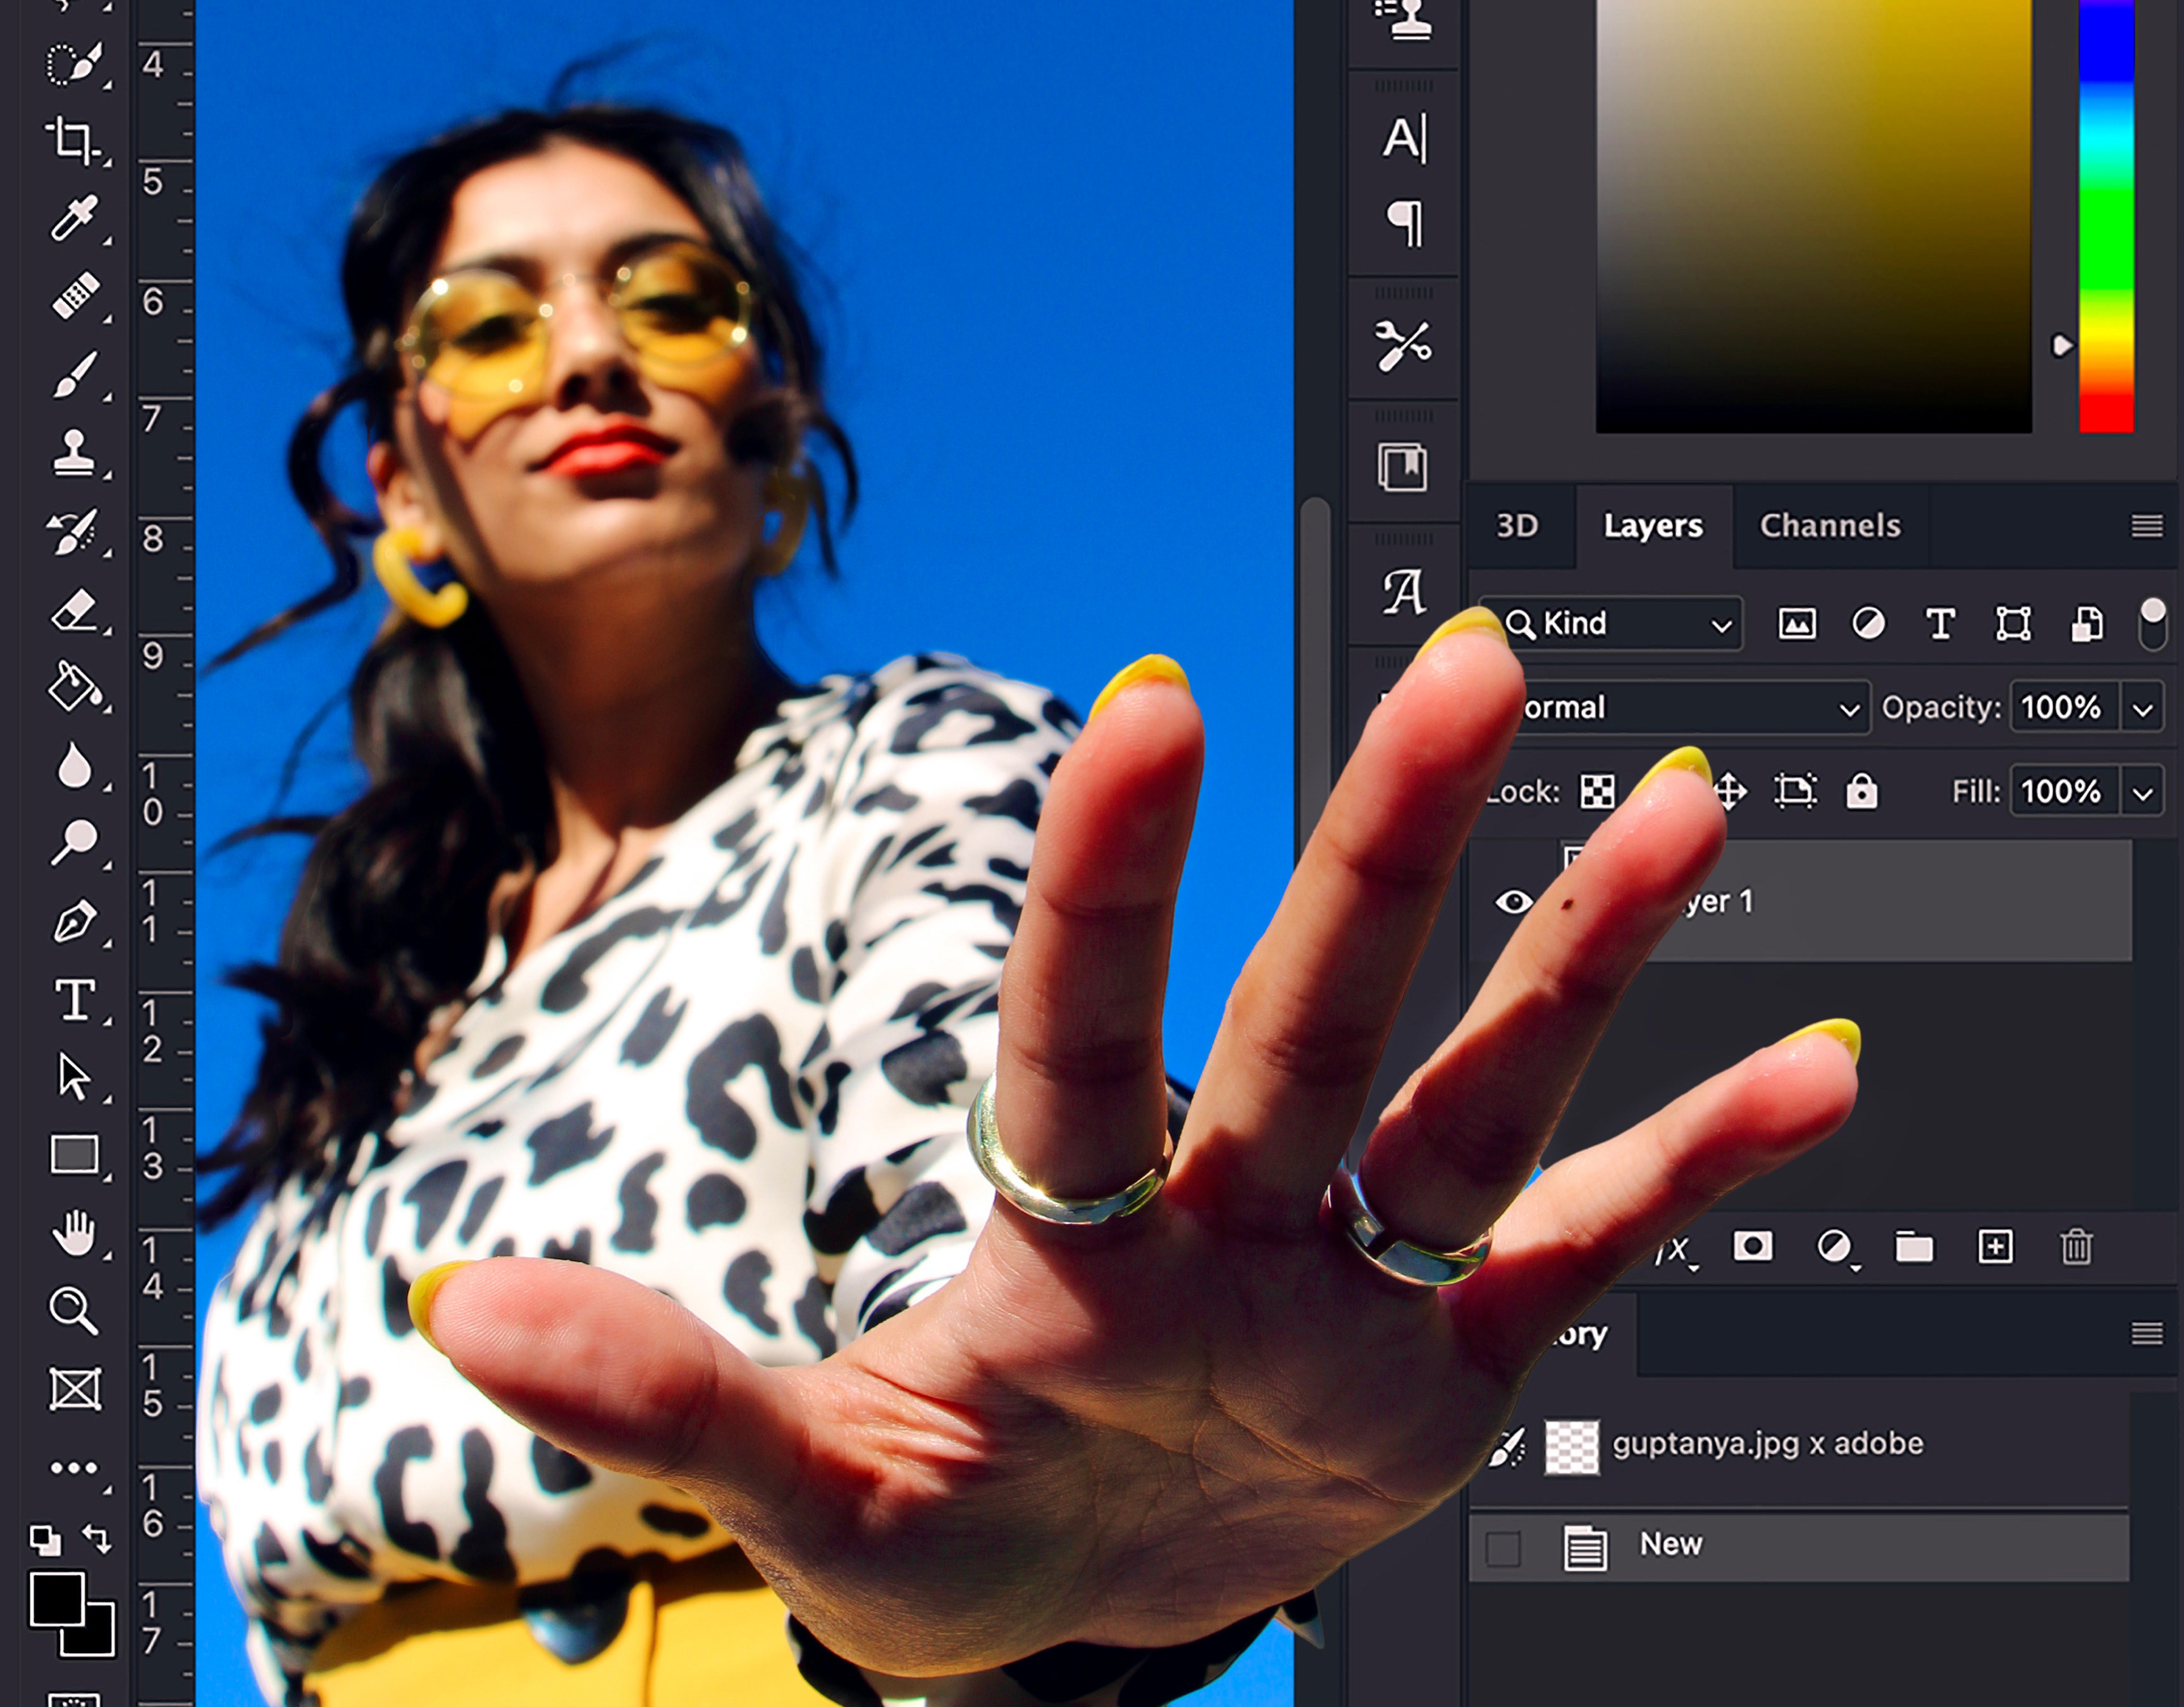Select the Brush tool
This screenshot has height=1707, width=2184.
75,374
